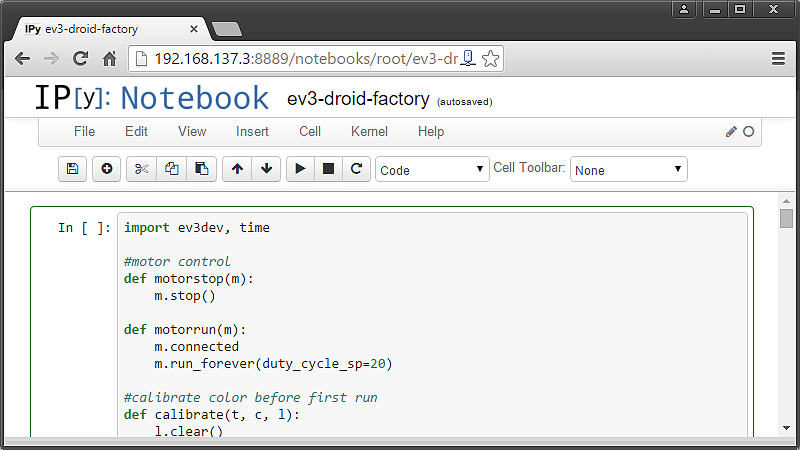Click the download icon in the address bar
The height and width of the screenshot is (450, 800).
(x=468, y=59)
